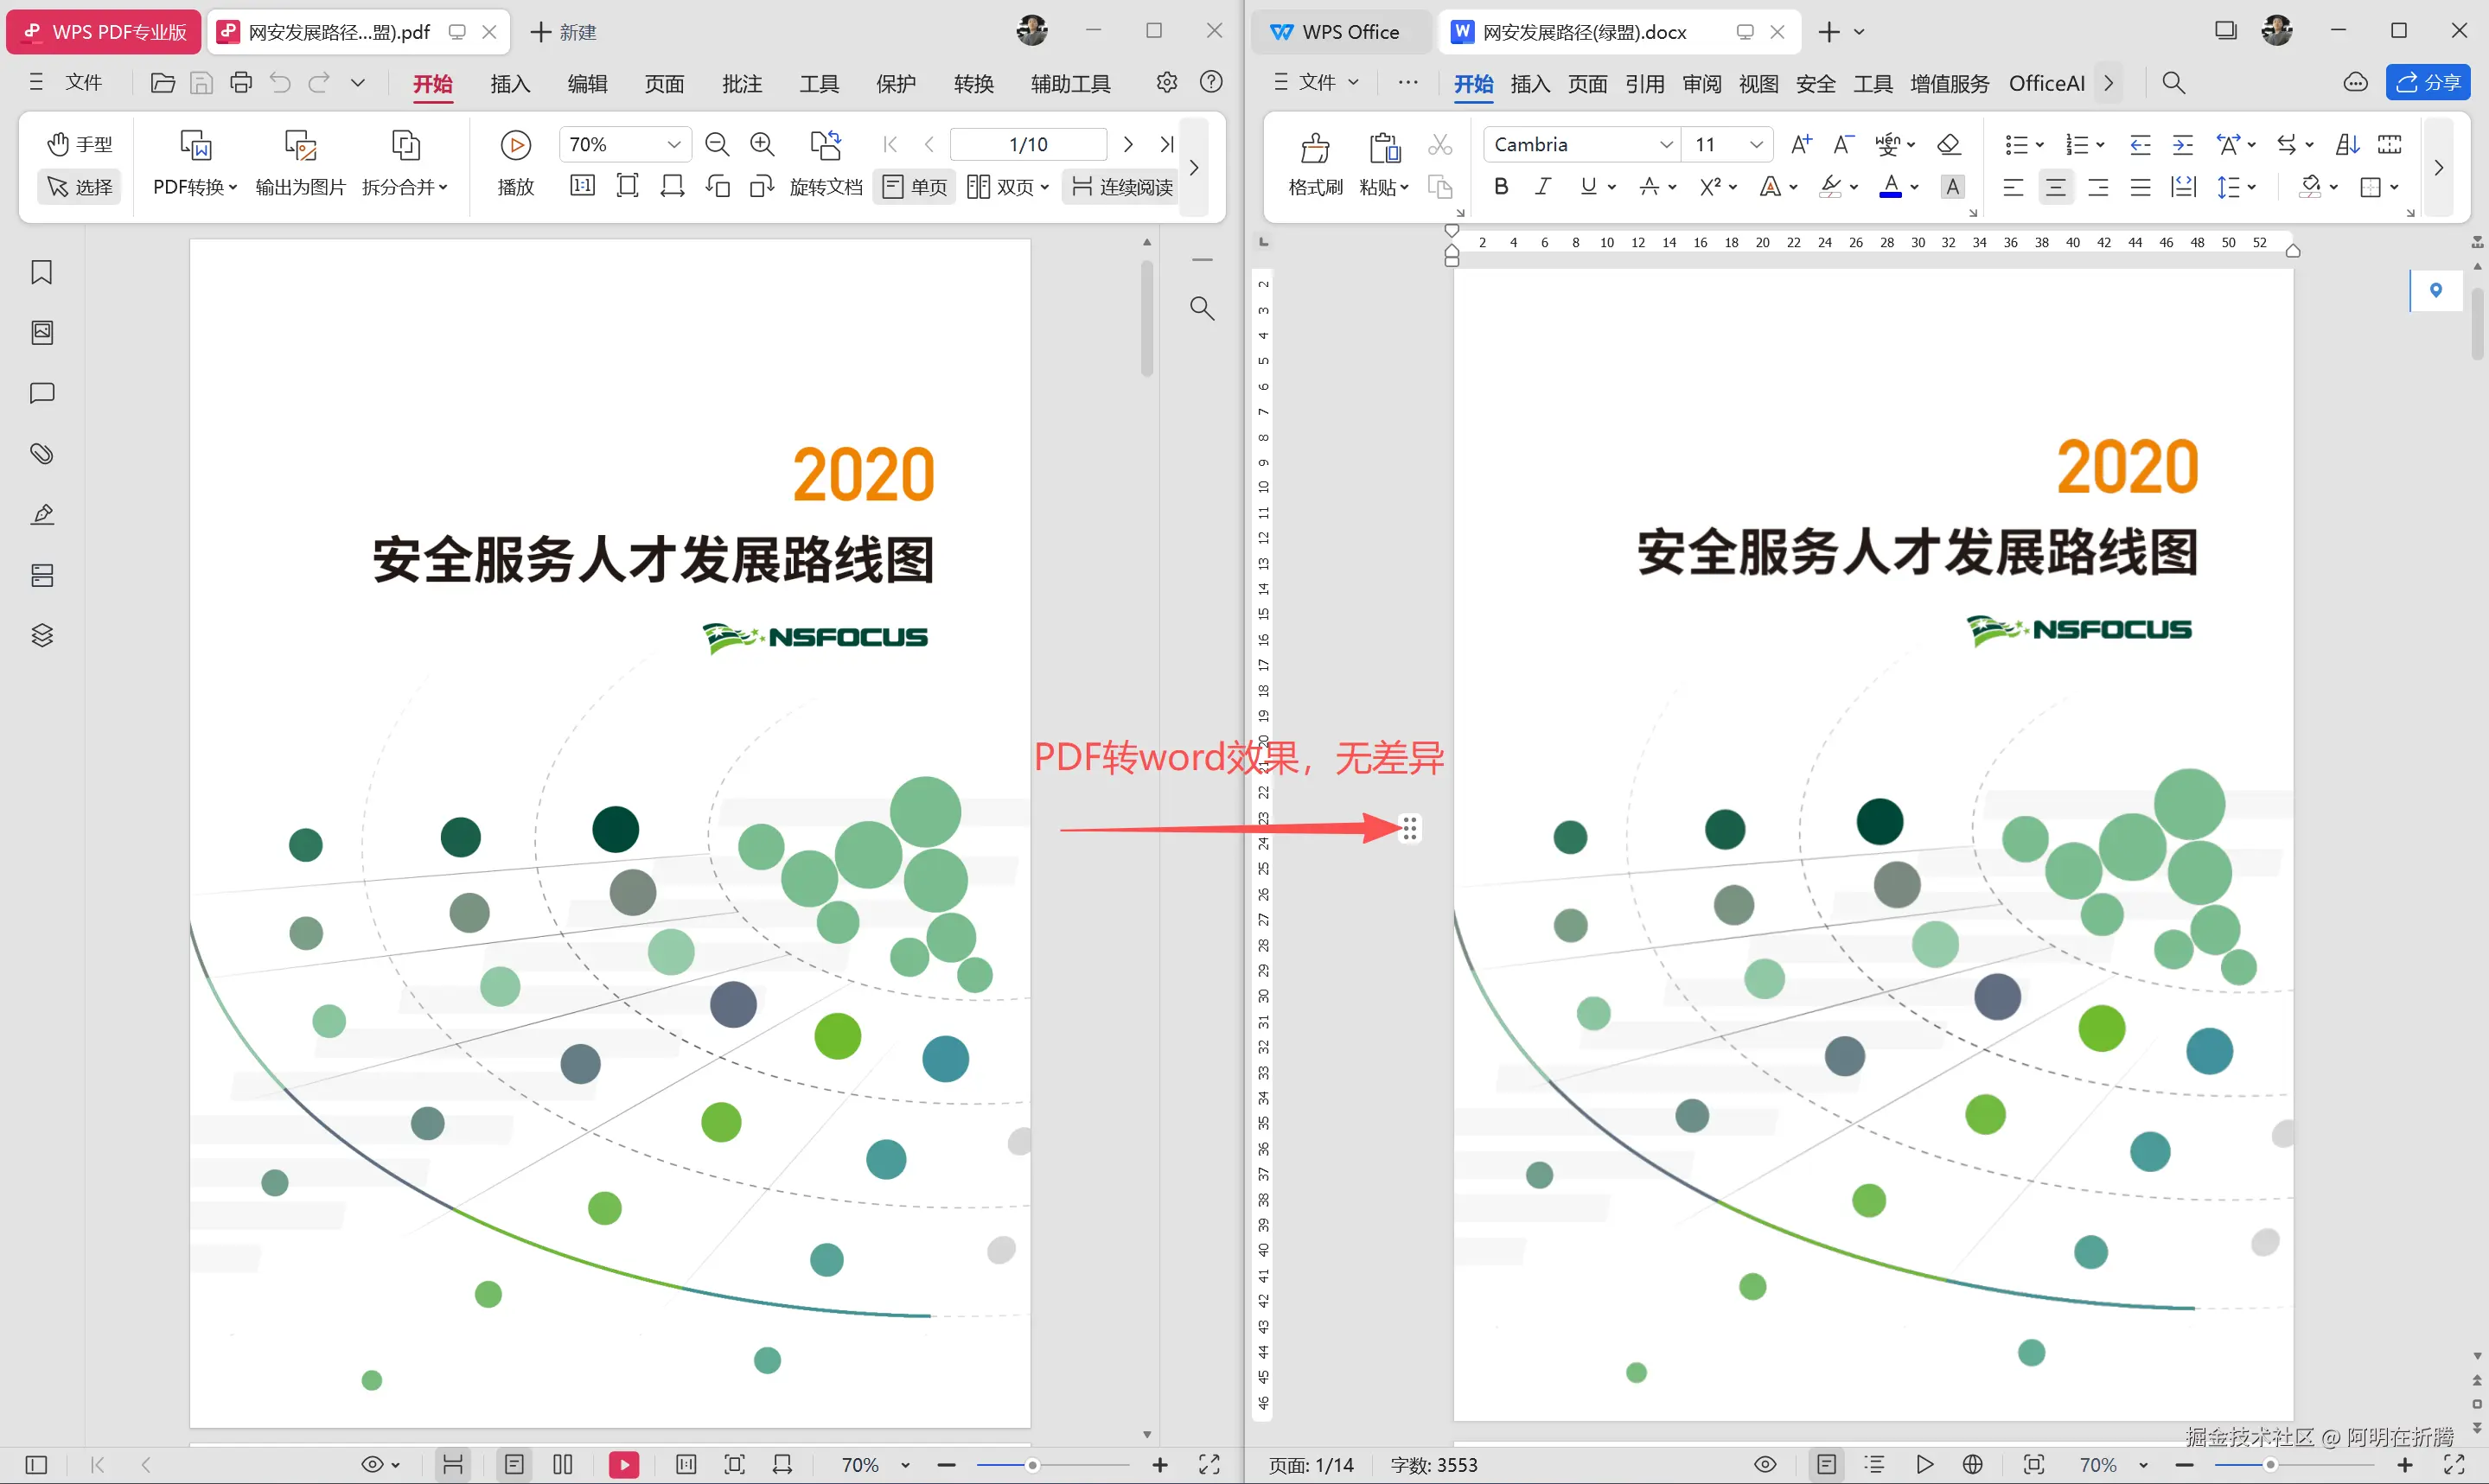The height and width of the screenshot is (1484, 2489).
Task: Jump to last PDF page
Action: pos(1166,144)
